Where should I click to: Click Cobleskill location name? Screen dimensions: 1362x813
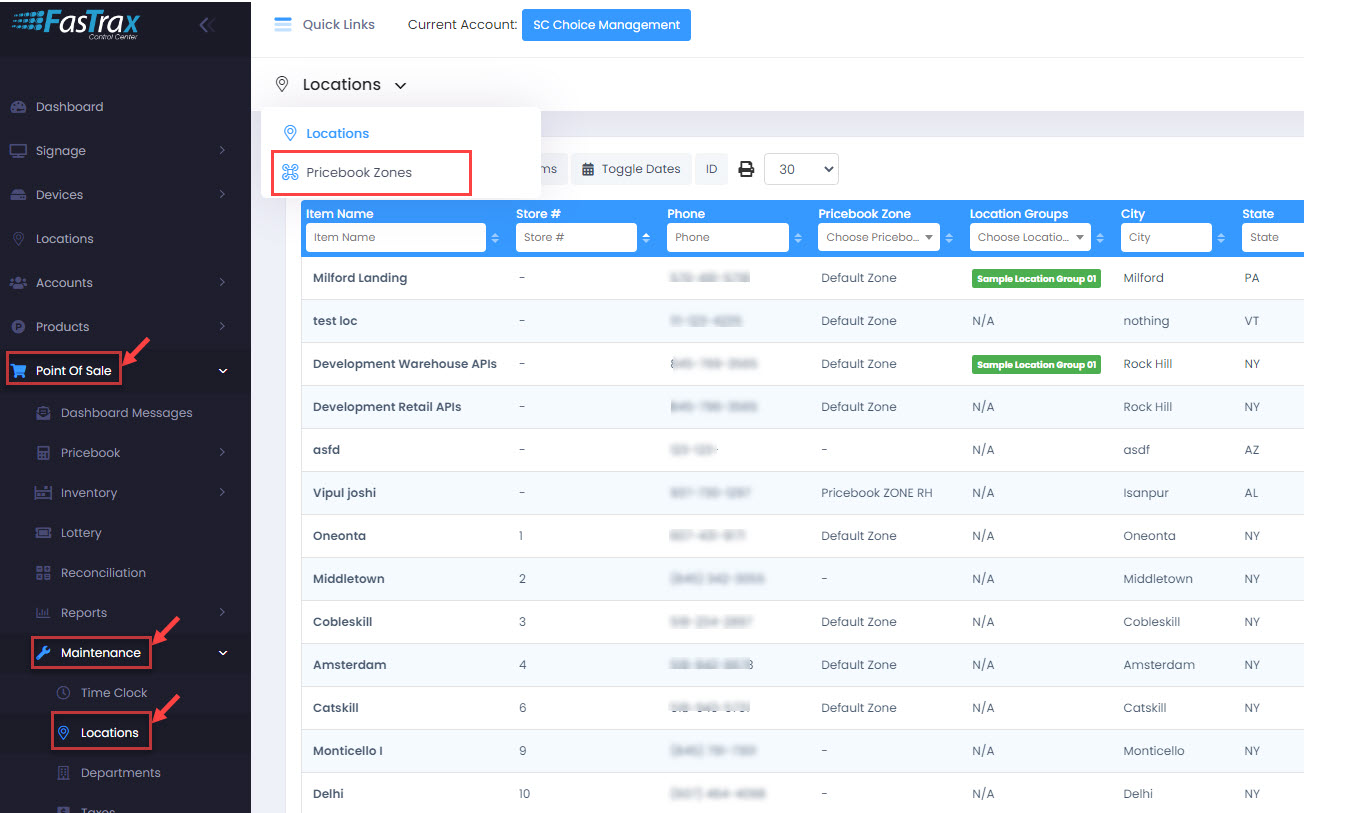tap(343, 622)
